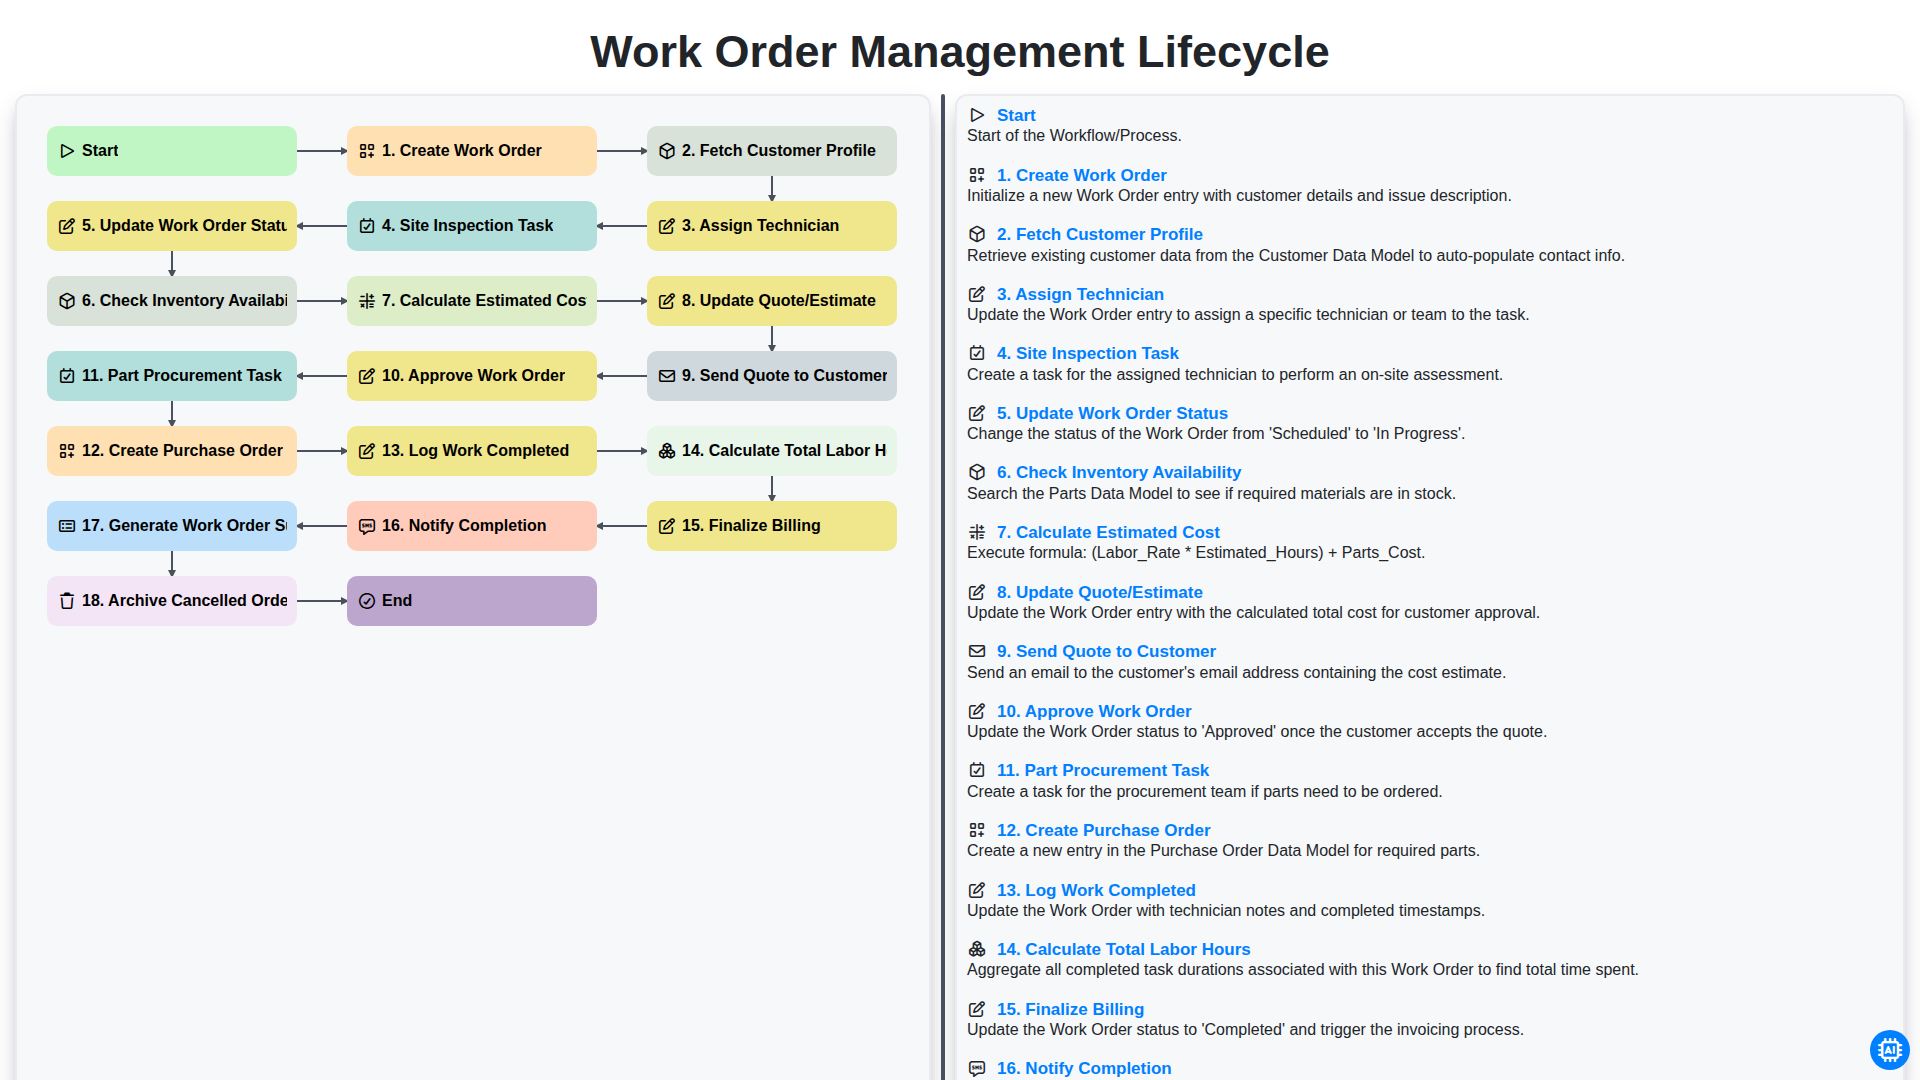Screen dimensions: 1920x1080
Task: Select the green Start flowchart node
Action: click(x=172, y=151)
